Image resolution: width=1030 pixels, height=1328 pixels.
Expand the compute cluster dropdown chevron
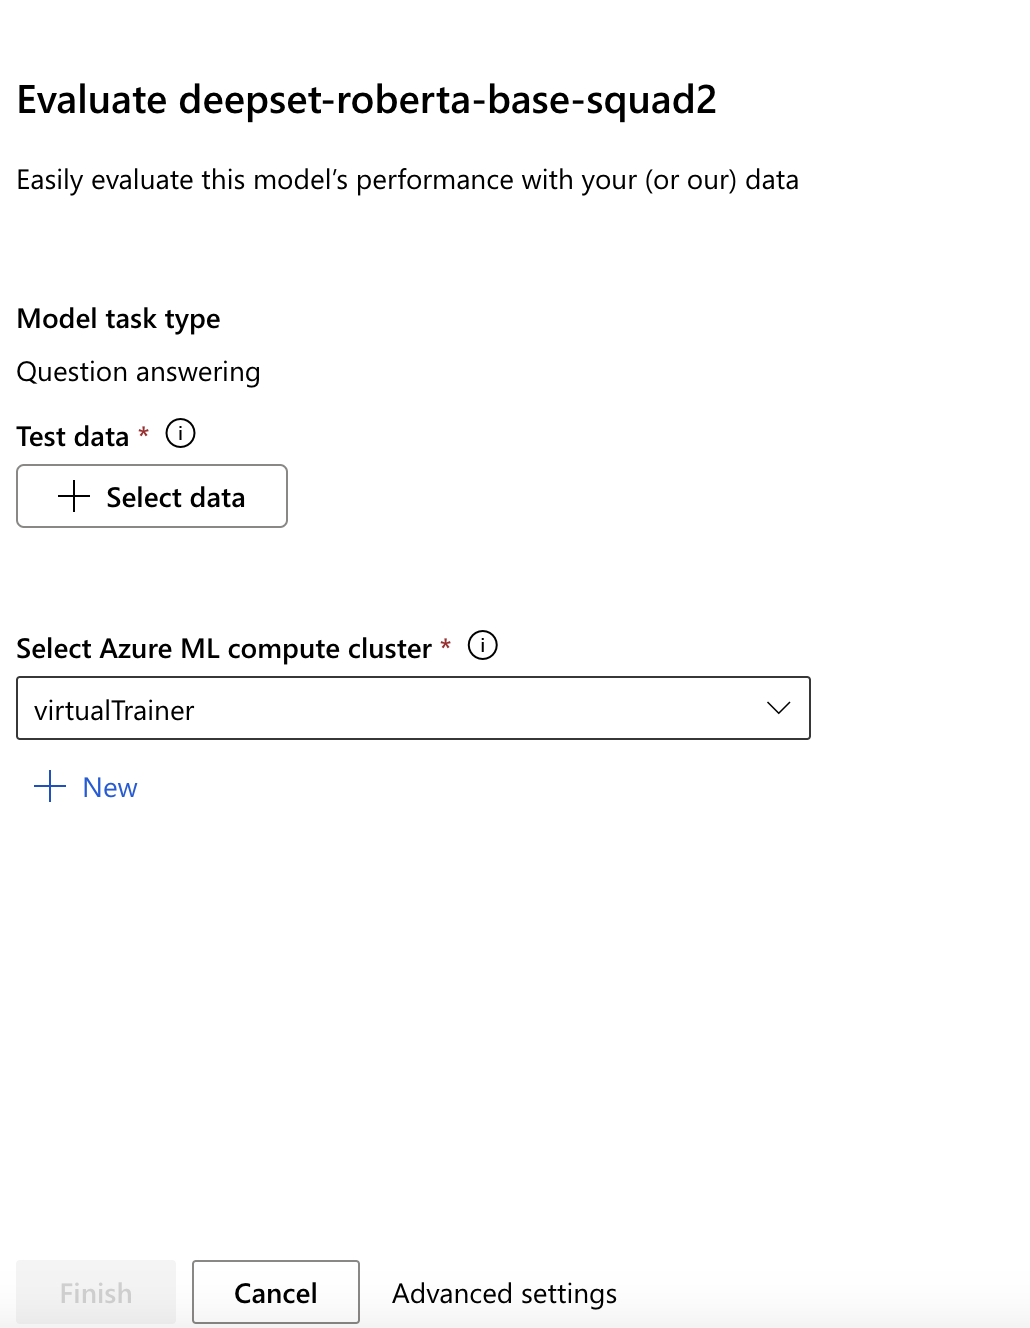point(778,708)
